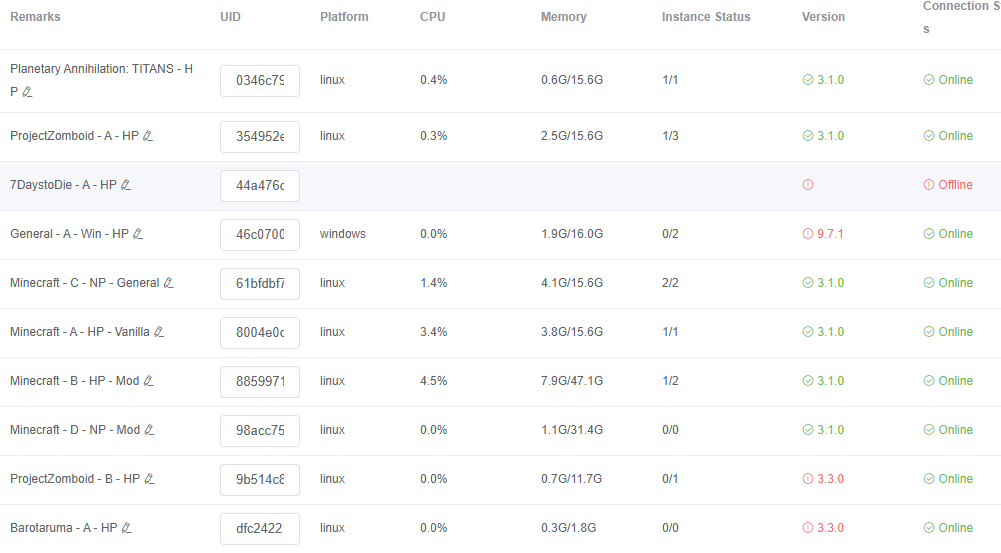Click the Instance Status column header
Screen dimensions: 1001x553
706,17
